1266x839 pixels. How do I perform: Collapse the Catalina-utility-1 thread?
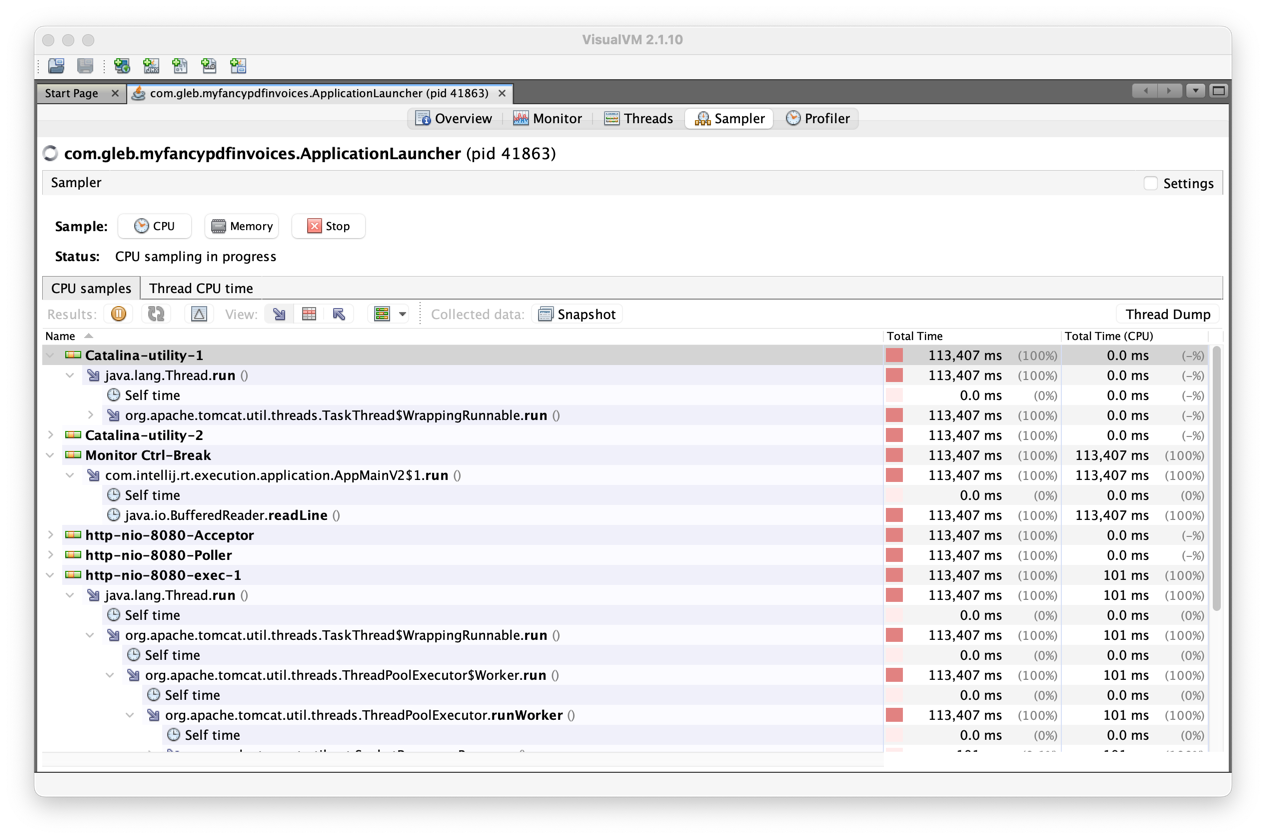(x=50, y=355)
